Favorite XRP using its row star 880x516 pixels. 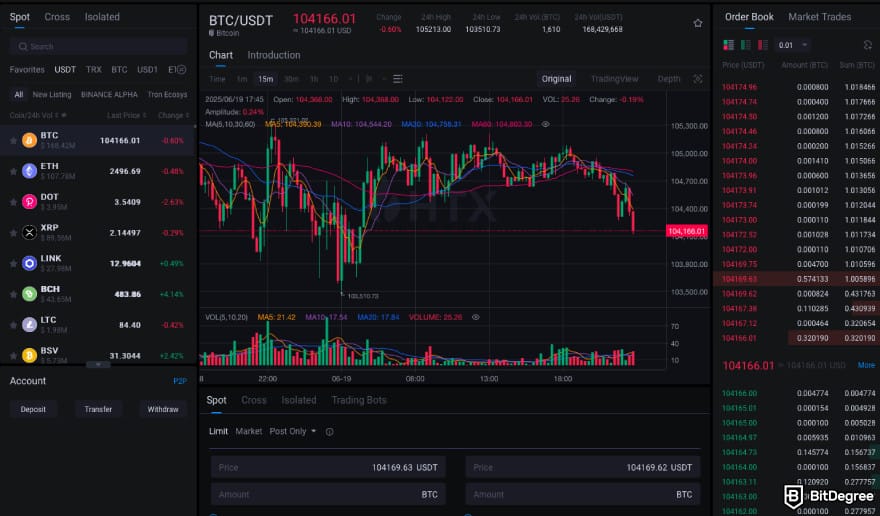pos(13,232)
